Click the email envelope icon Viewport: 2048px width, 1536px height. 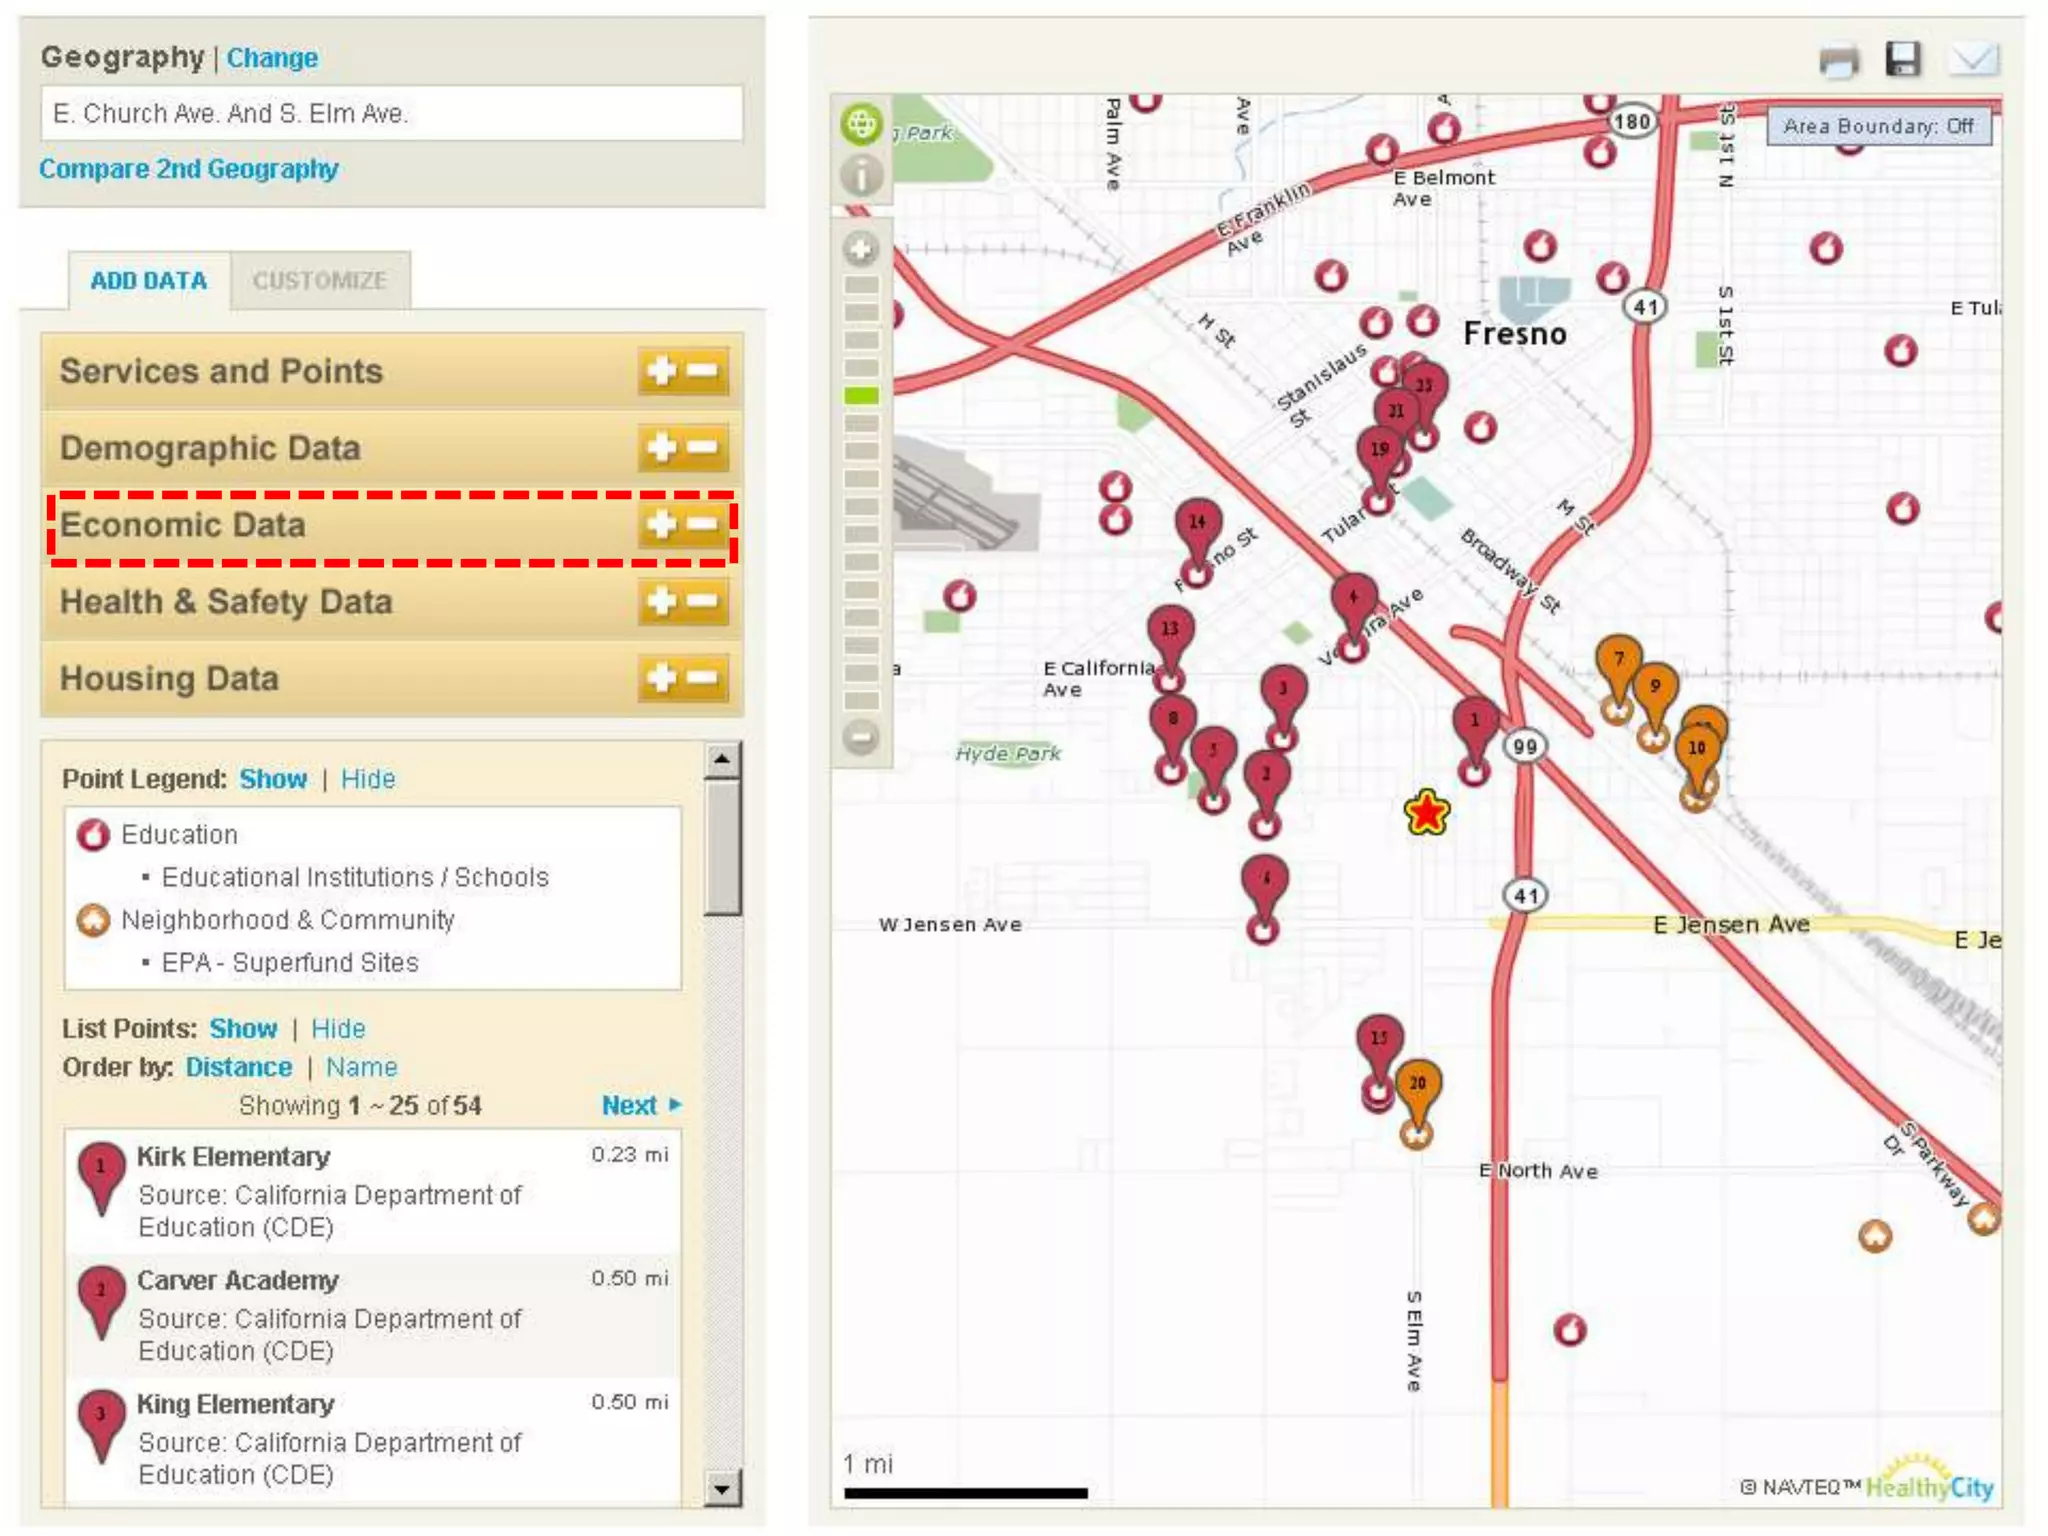(x=1972, y=60)
